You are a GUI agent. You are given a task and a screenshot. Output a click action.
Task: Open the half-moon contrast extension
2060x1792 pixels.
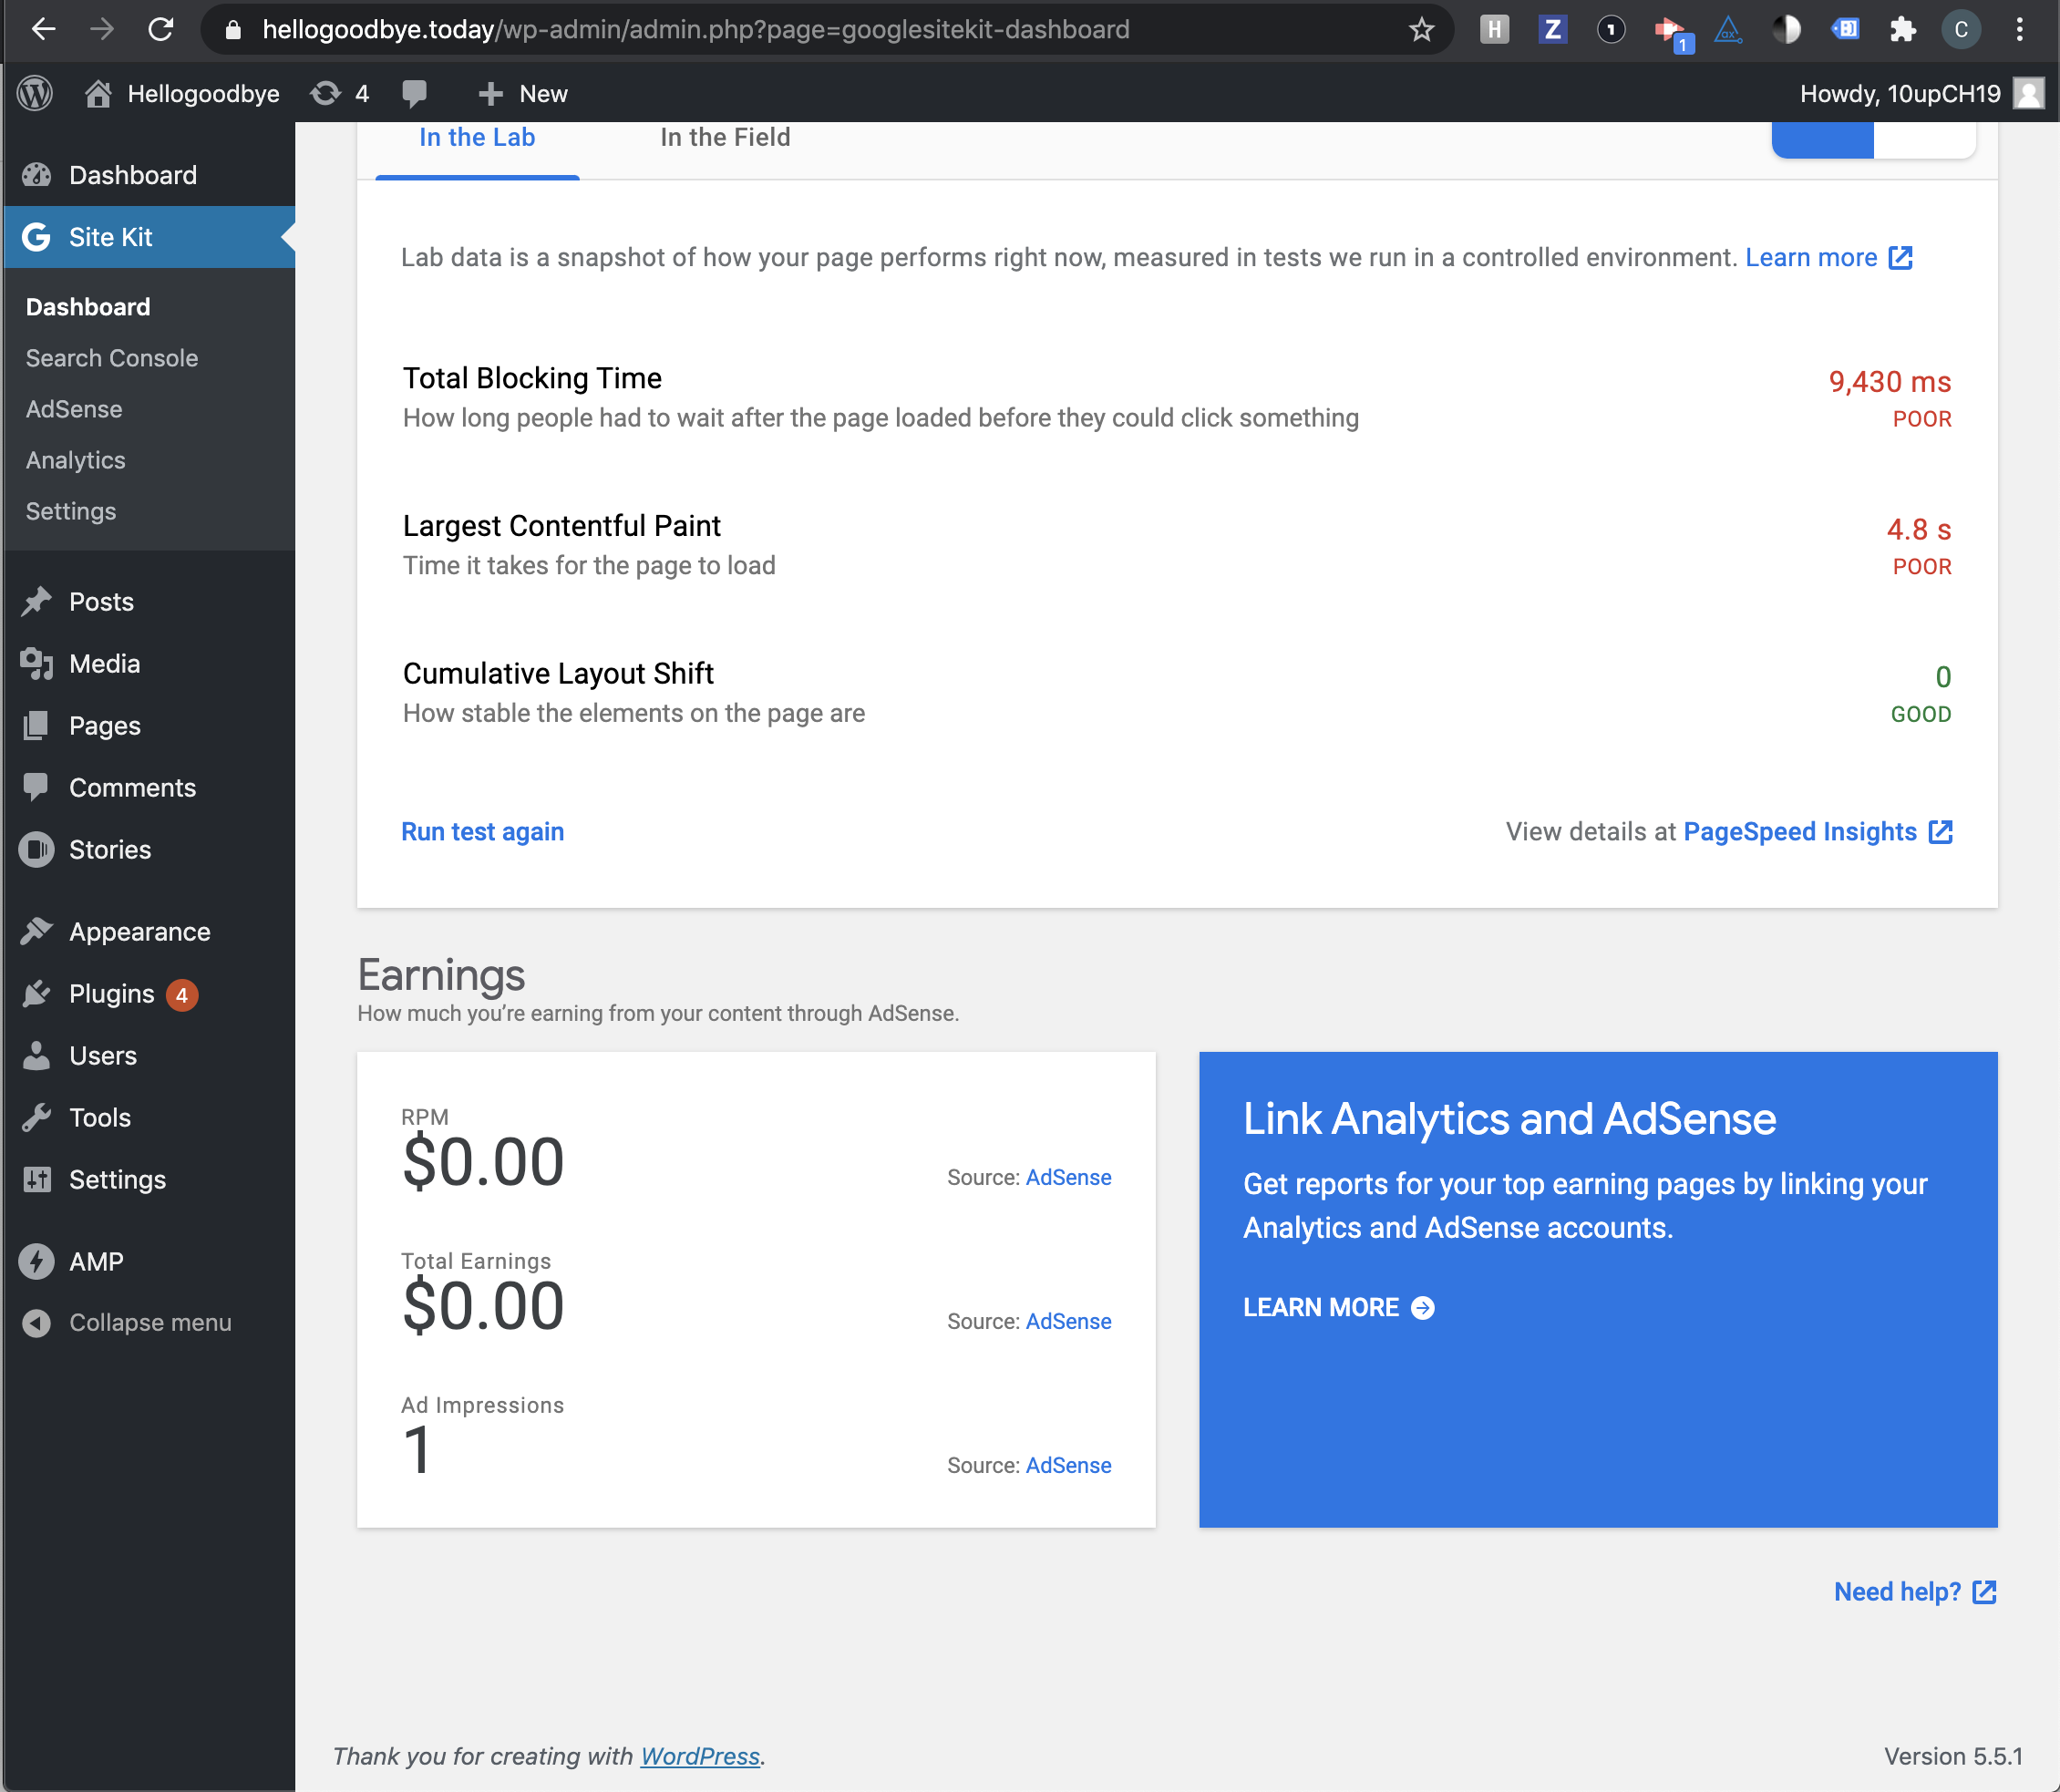(1786, 30)
